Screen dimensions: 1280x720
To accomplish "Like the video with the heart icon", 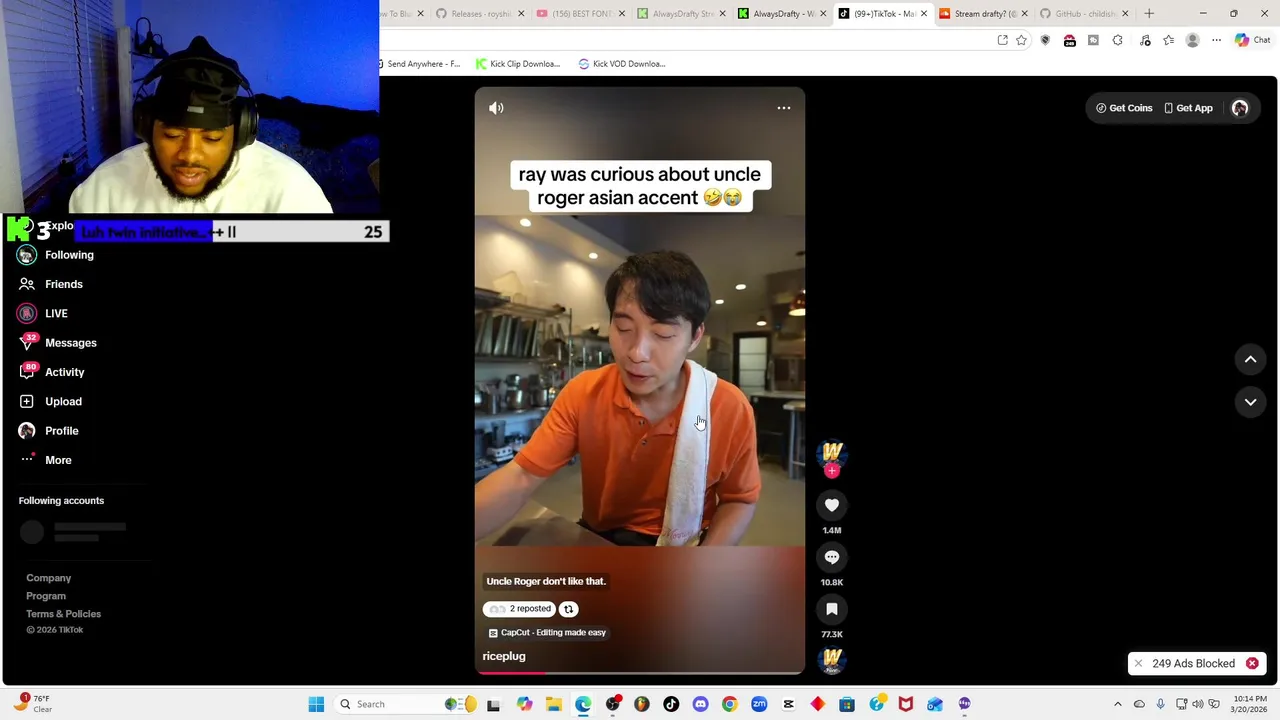I will coord(832,505).
